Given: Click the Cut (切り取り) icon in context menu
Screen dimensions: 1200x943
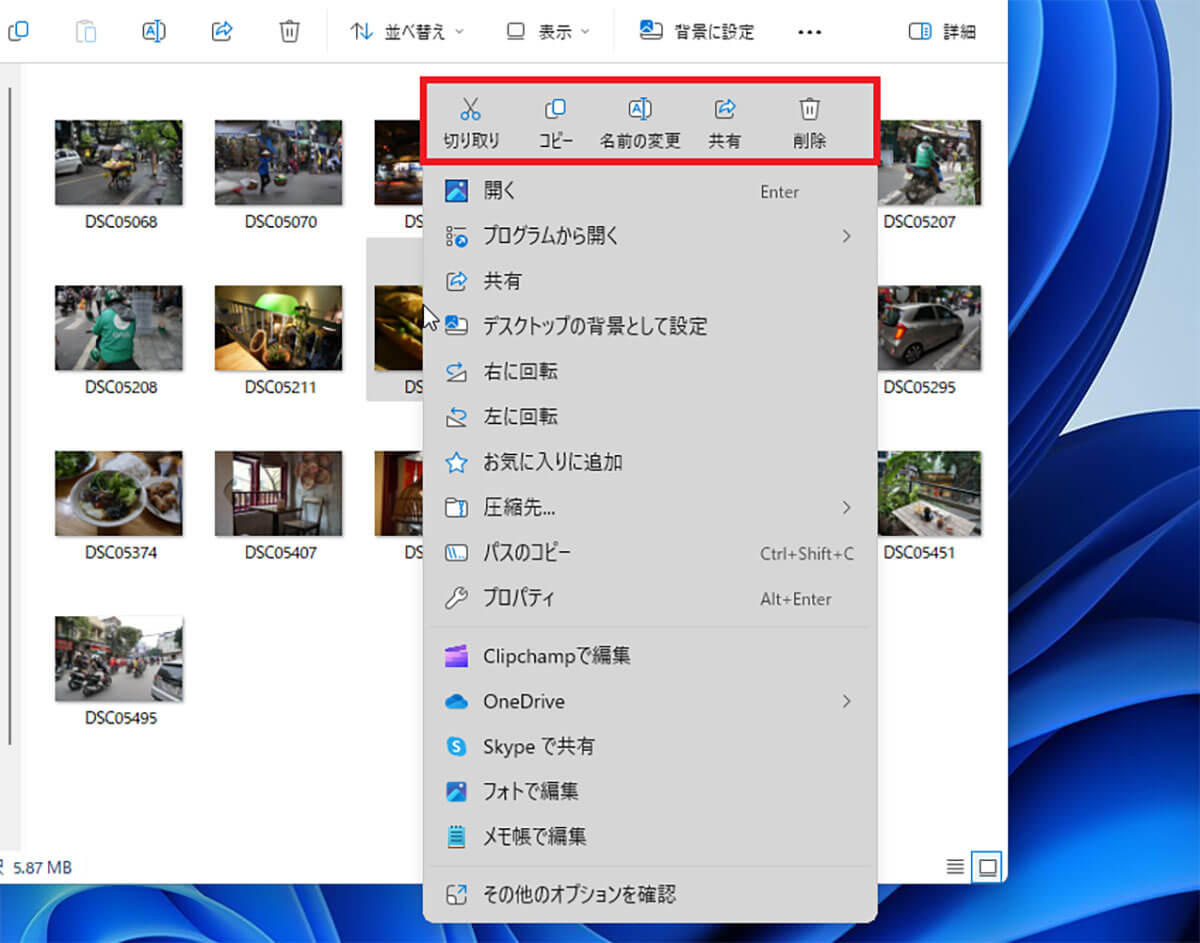Looking at the screenshot, I should (x=471, y=109).
